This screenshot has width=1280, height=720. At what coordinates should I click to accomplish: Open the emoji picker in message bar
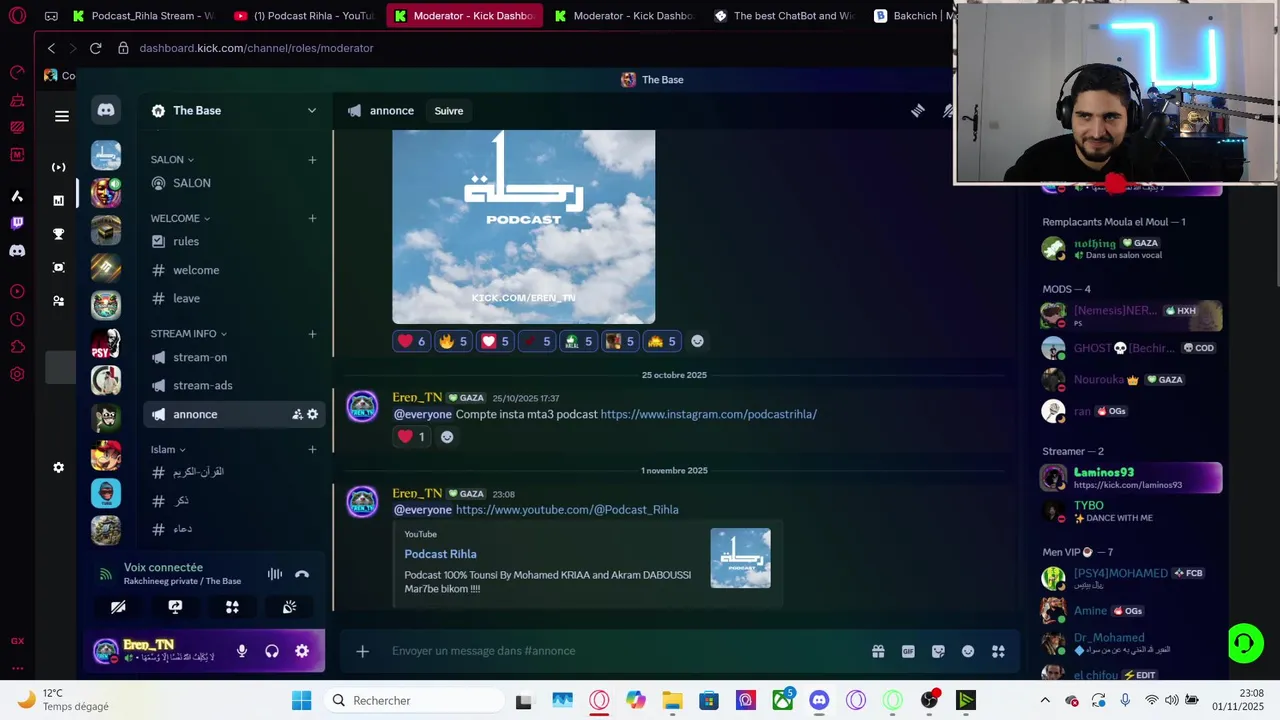pos(968,651)
